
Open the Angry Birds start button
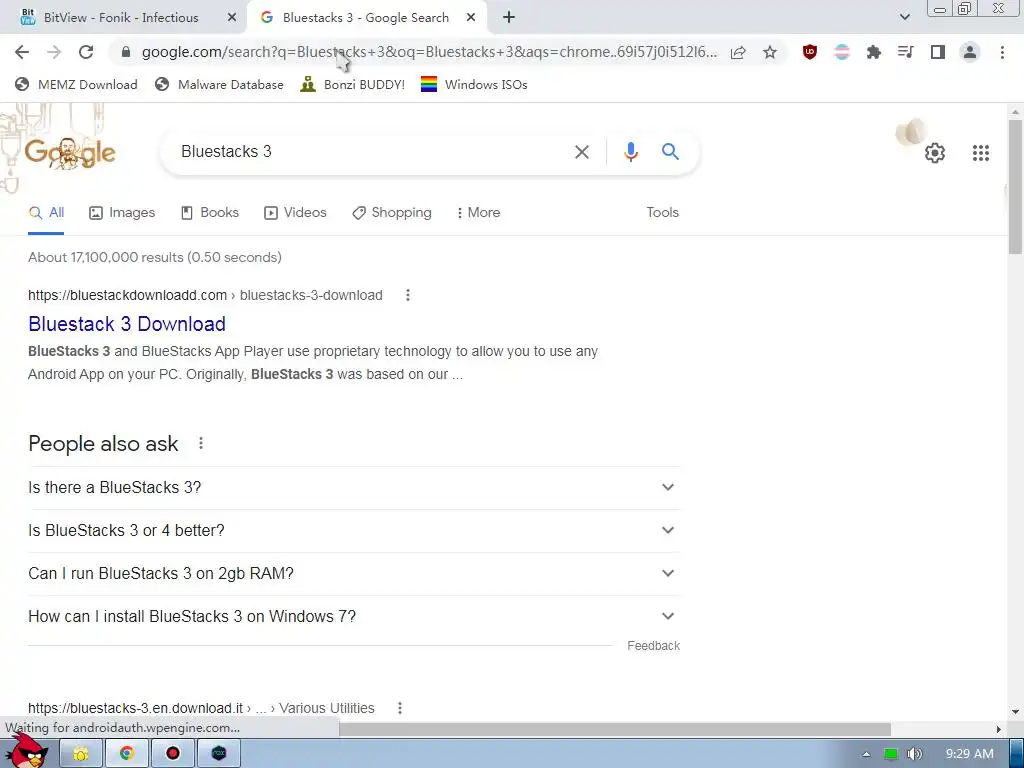pos(27,750)
